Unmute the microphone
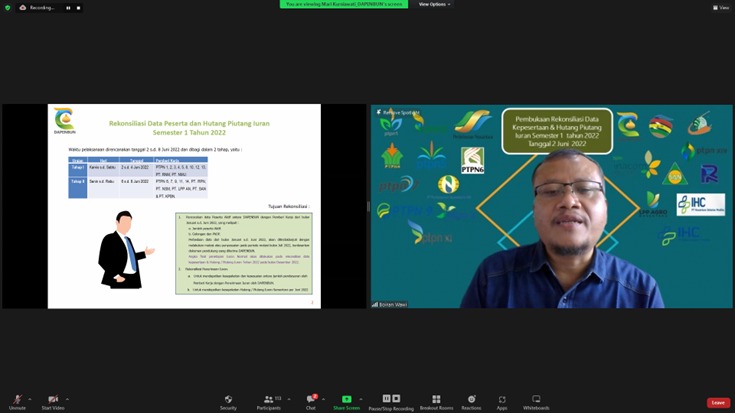 pyautogui.click(x=17, y=400)
